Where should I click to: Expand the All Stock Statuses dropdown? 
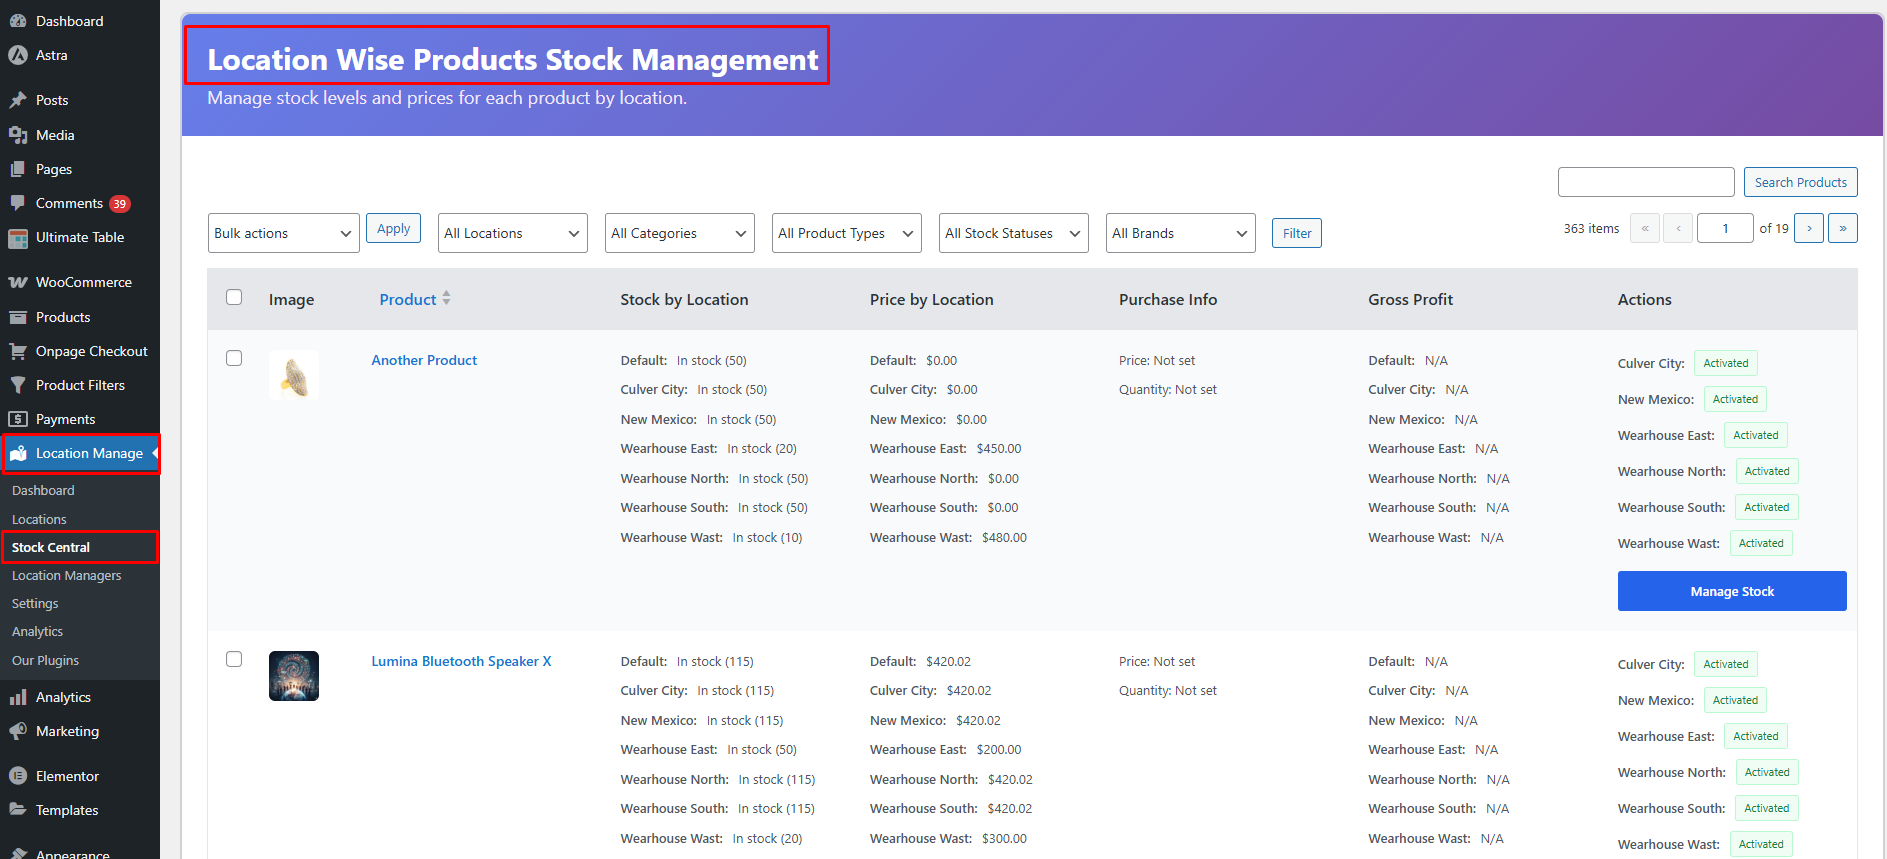click(x=1013, y=233)
